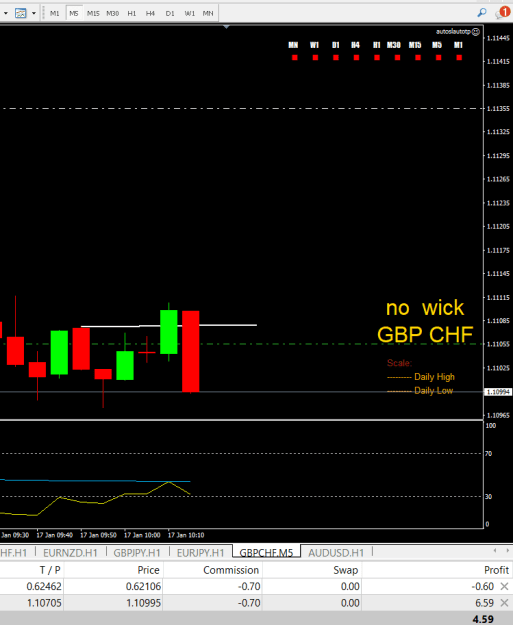Select the last large red candlestick
Viewport: 513px width, 625px height.
point(191,352)
